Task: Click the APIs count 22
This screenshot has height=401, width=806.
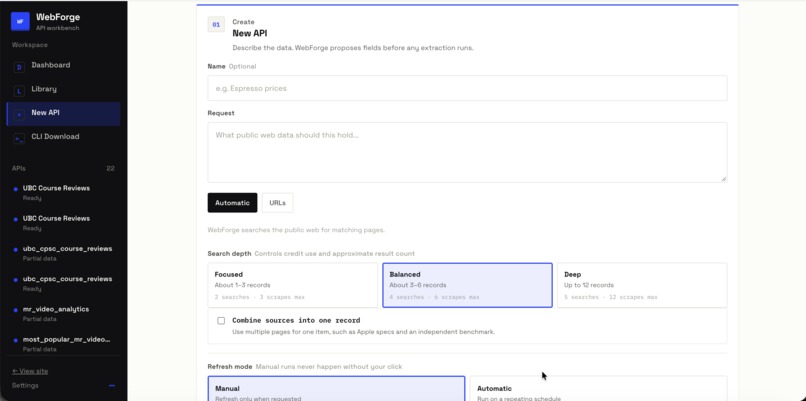Action: (x=110, y=169)
